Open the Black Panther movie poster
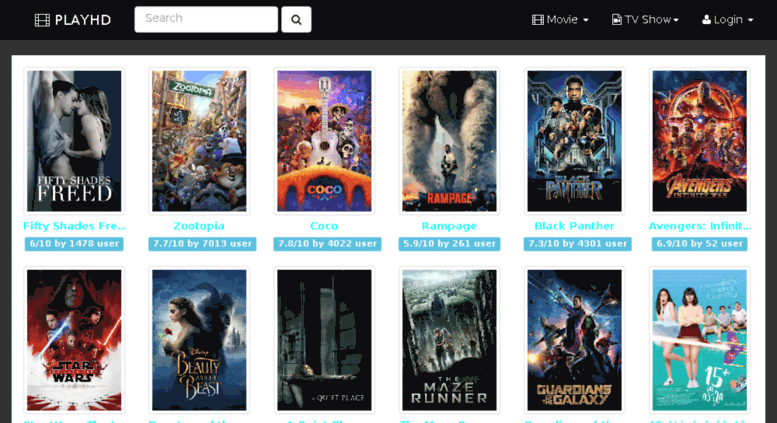 click(574, 141)
